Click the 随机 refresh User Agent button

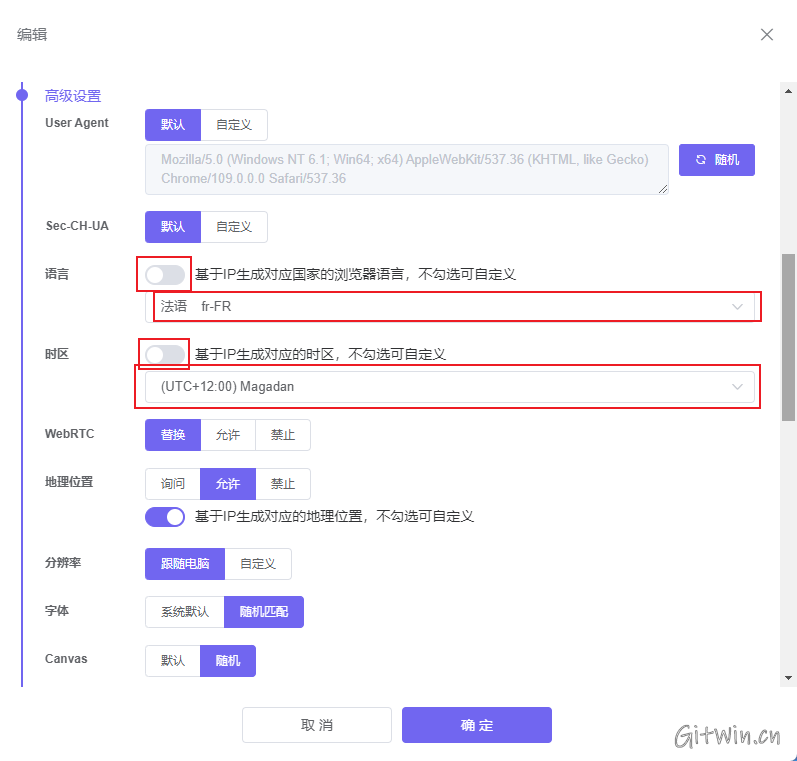coord(716,160)
